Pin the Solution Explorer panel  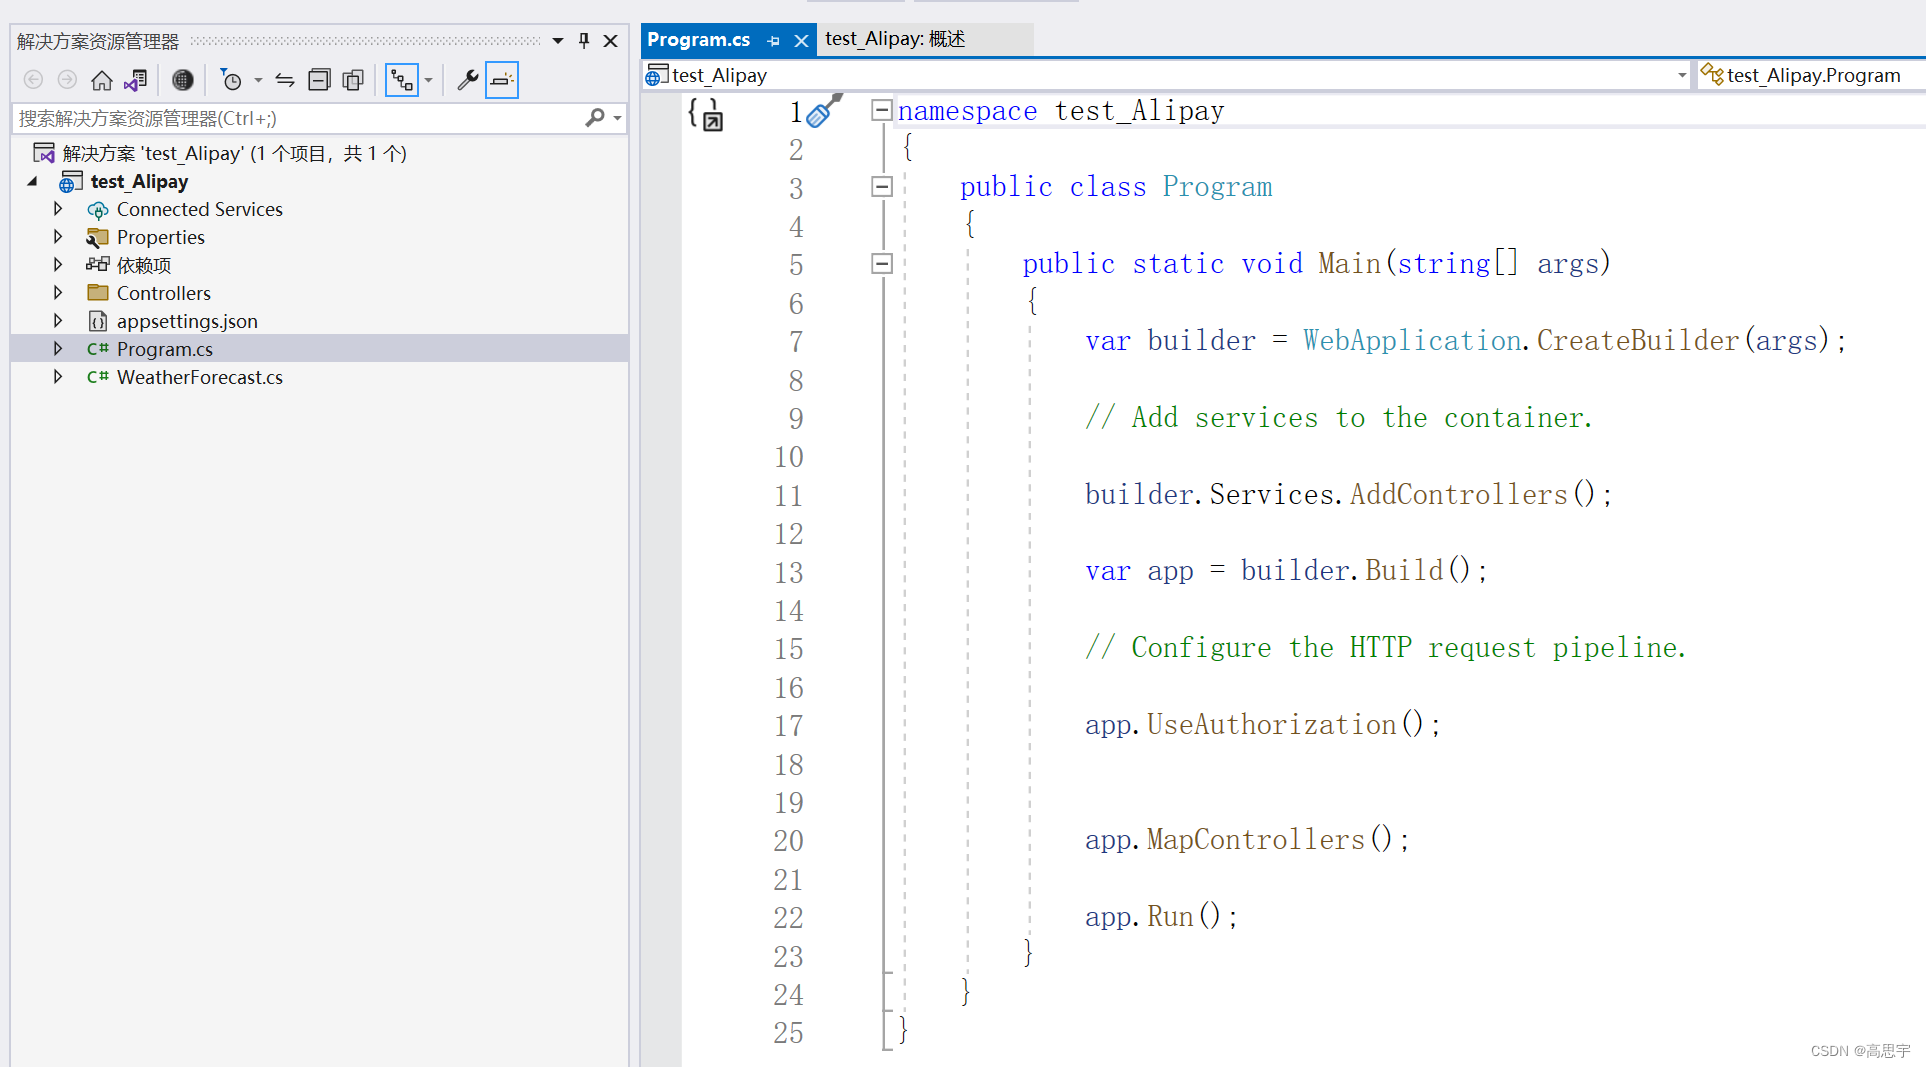click(584, 41)
